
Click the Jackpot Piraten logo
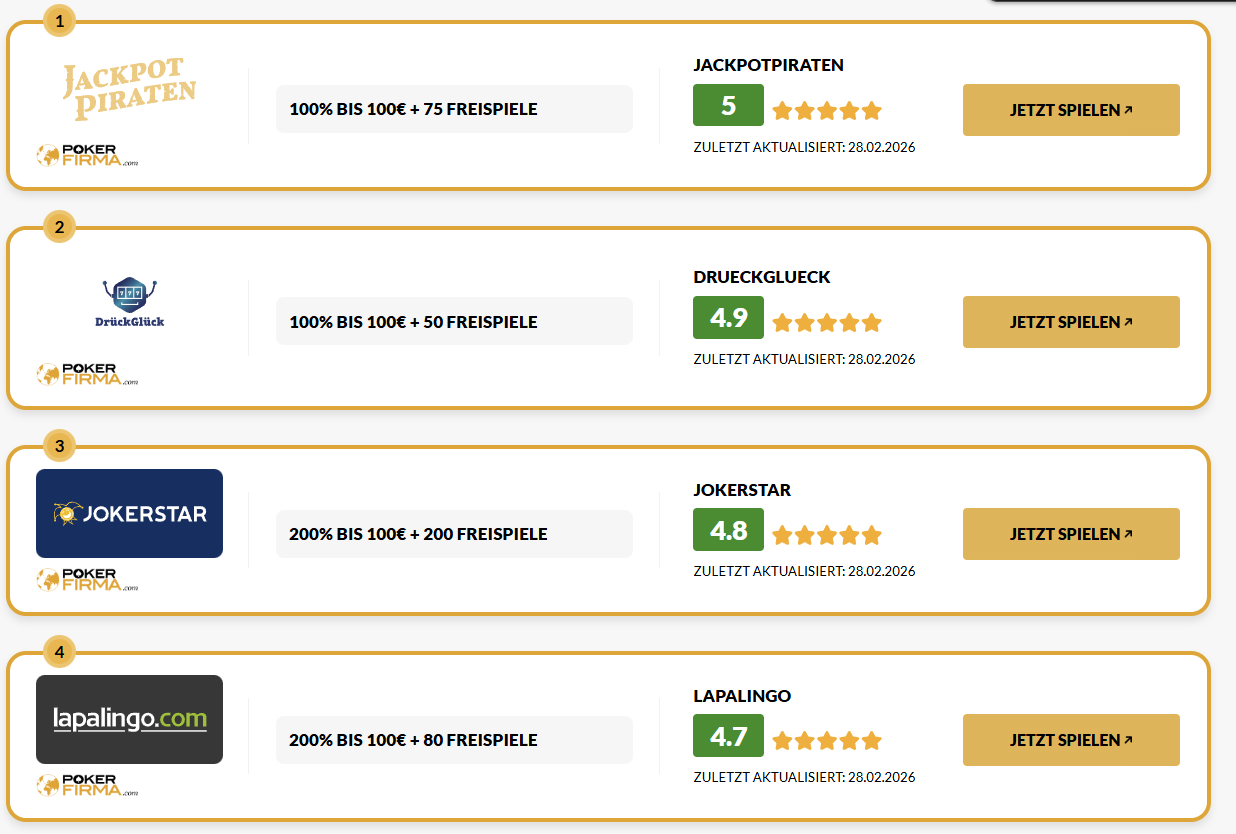point(129,90)
